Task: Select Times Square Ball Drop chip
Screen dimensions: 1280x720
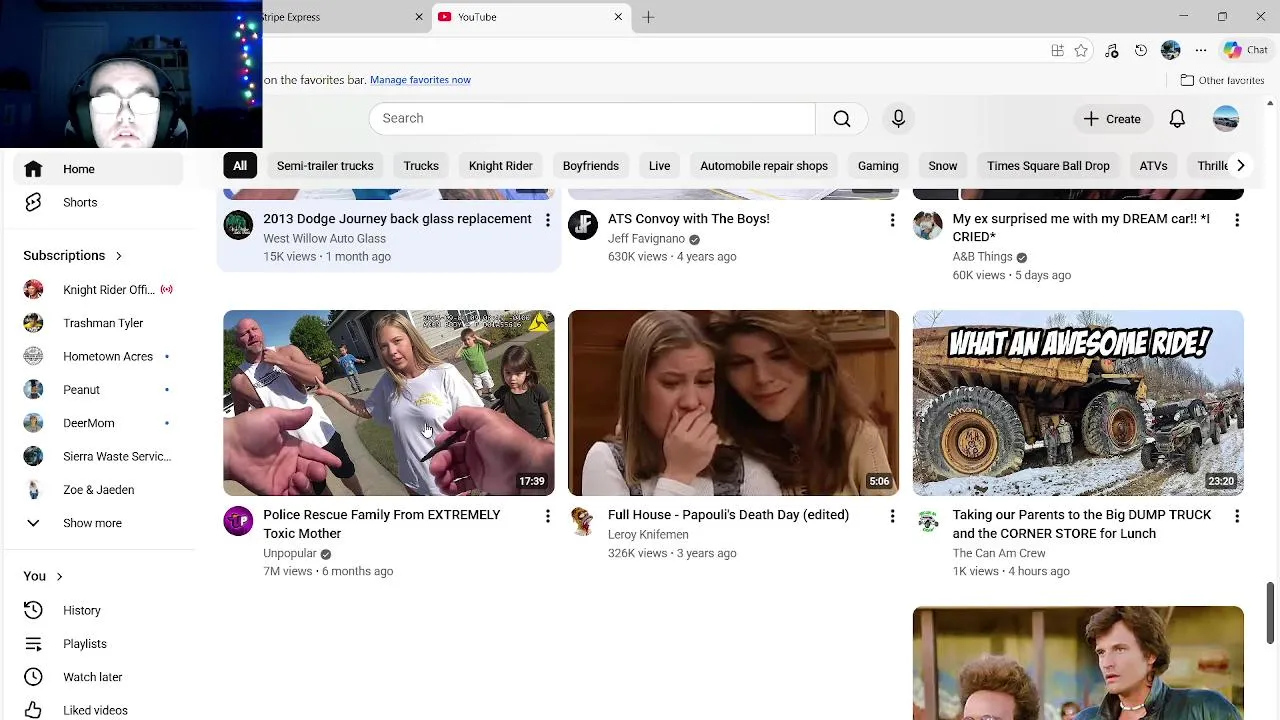Action: pos(1048,166)
